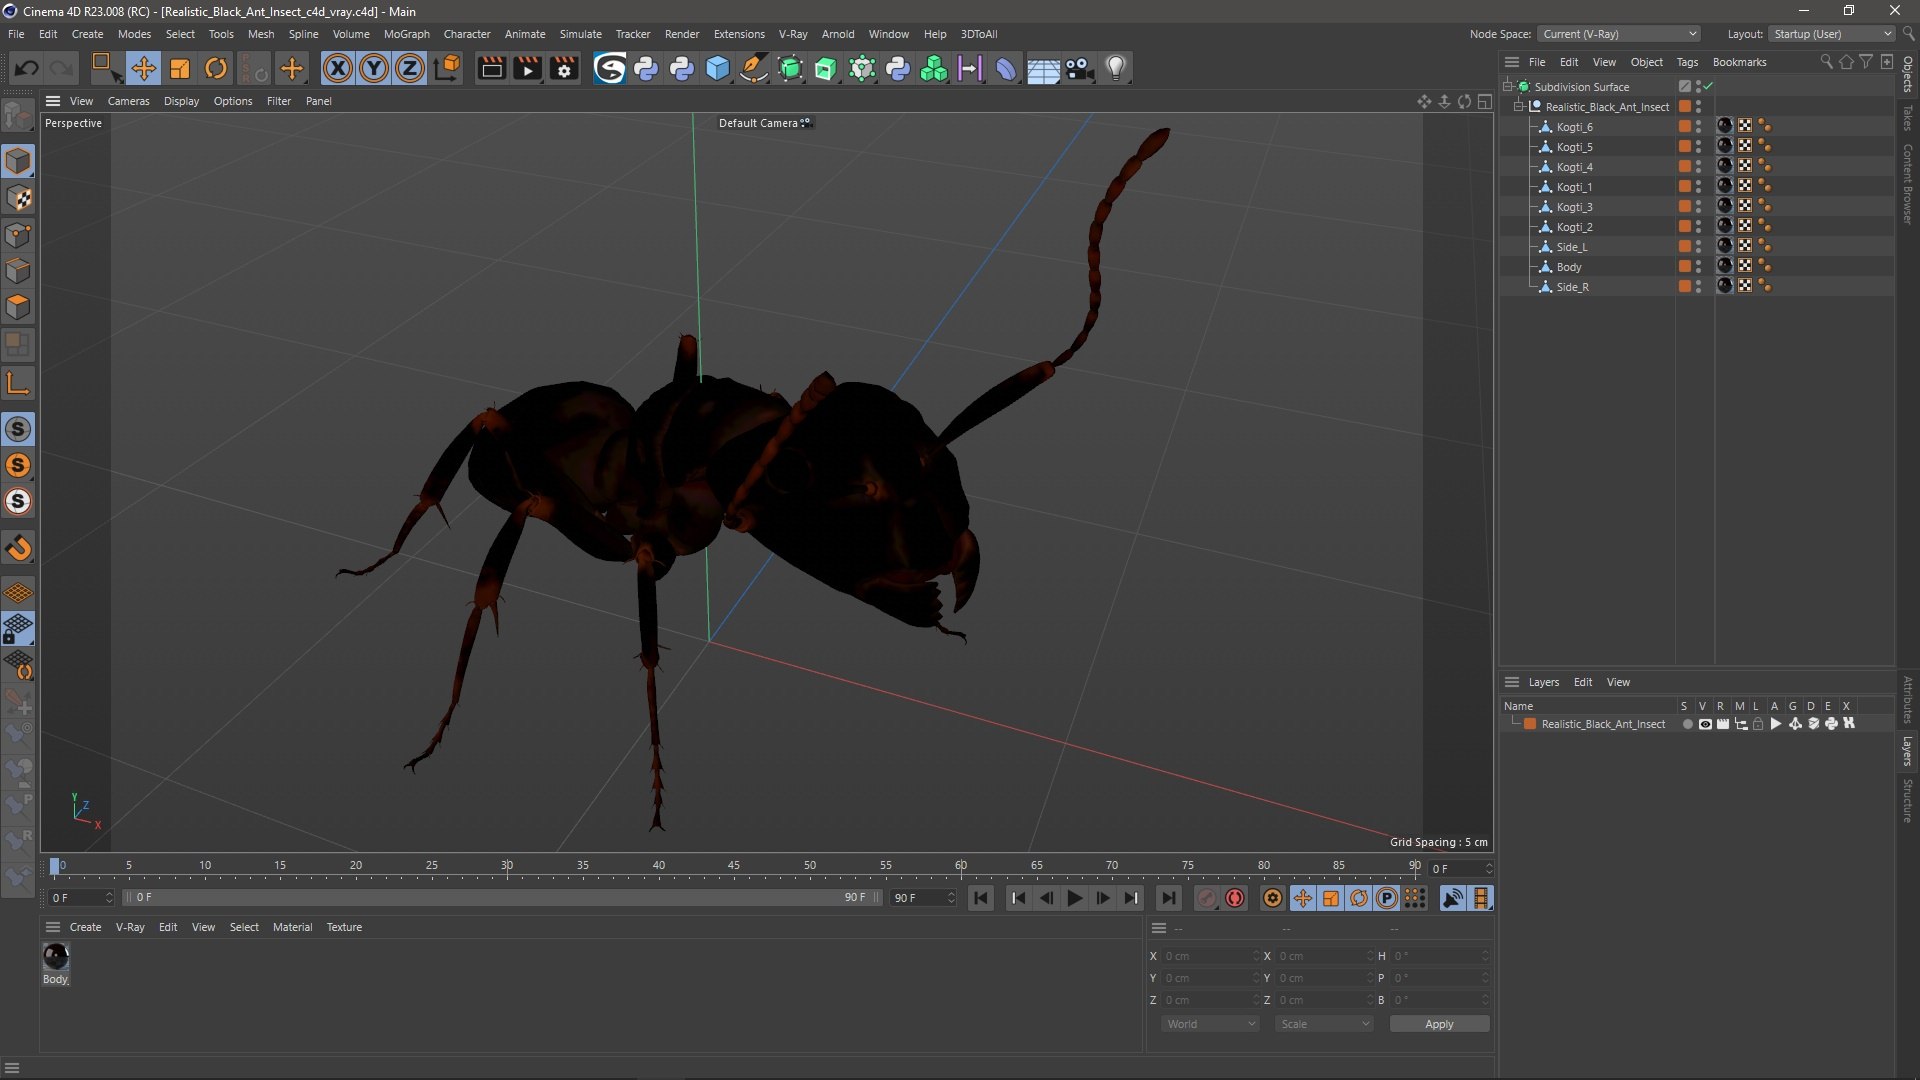Open the Node Space dropdown

[1618, 34]
